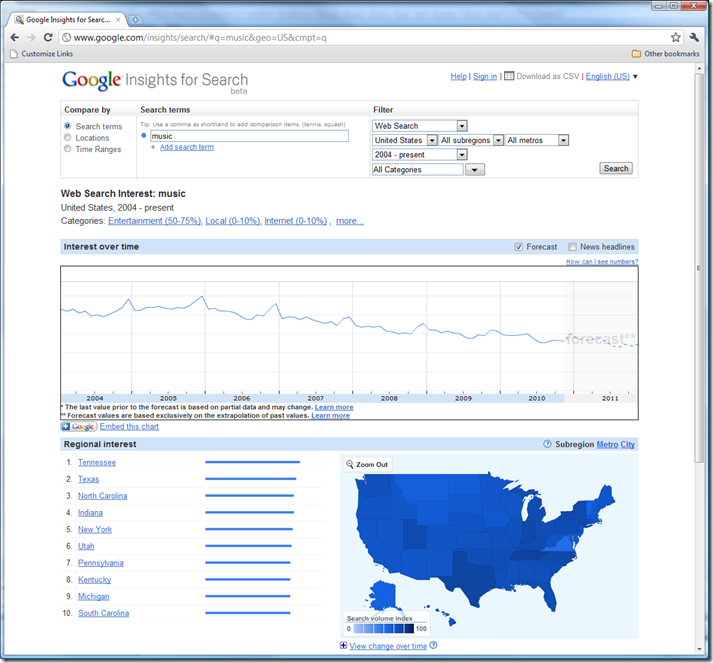
Task: Click the Texas region link
Action: (x=88, y=479)
